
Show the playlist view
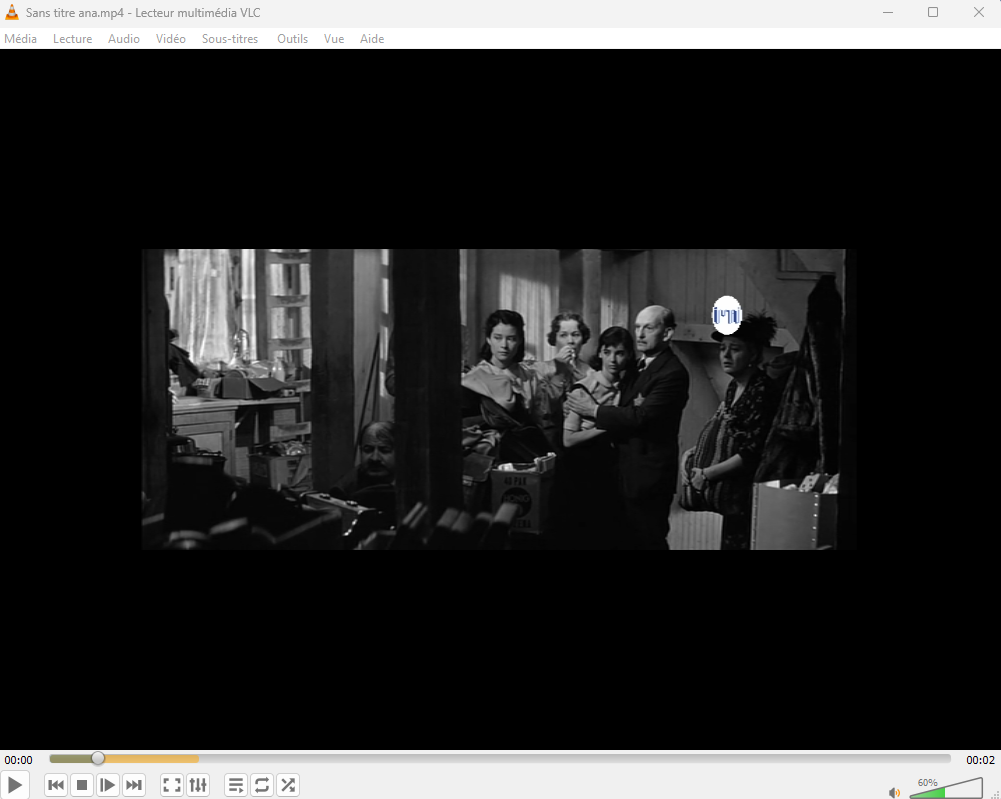click(236, 785)
